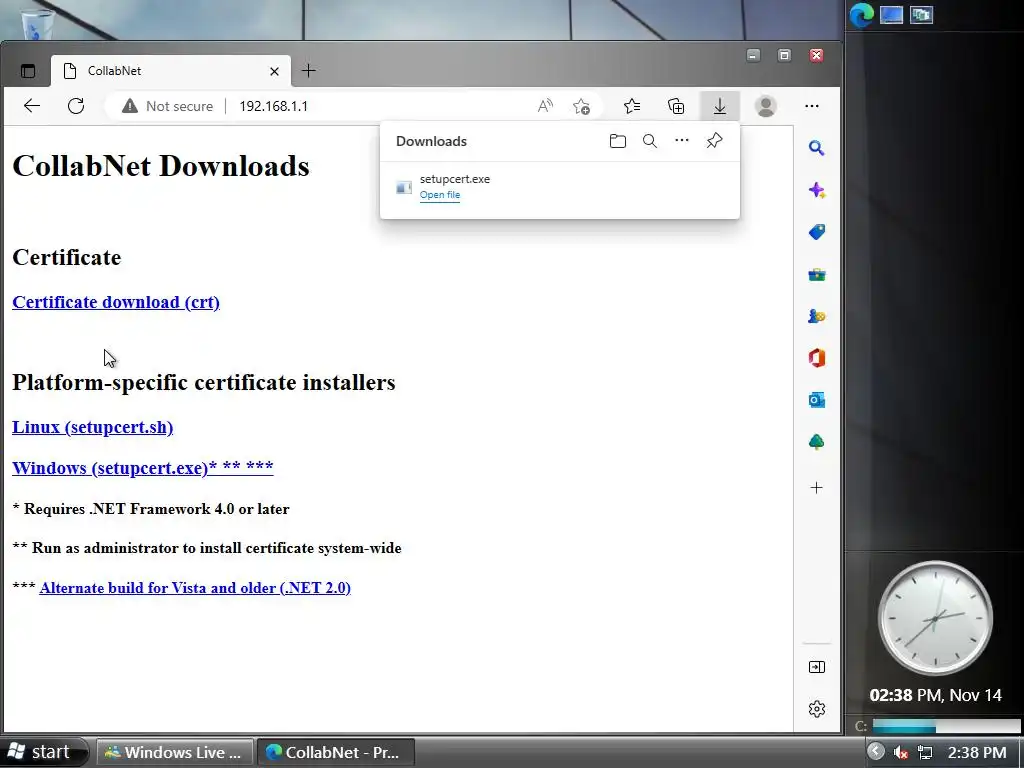Reload the page with the refresh icon
The image size is (1024, 768).
coord(76,106)
